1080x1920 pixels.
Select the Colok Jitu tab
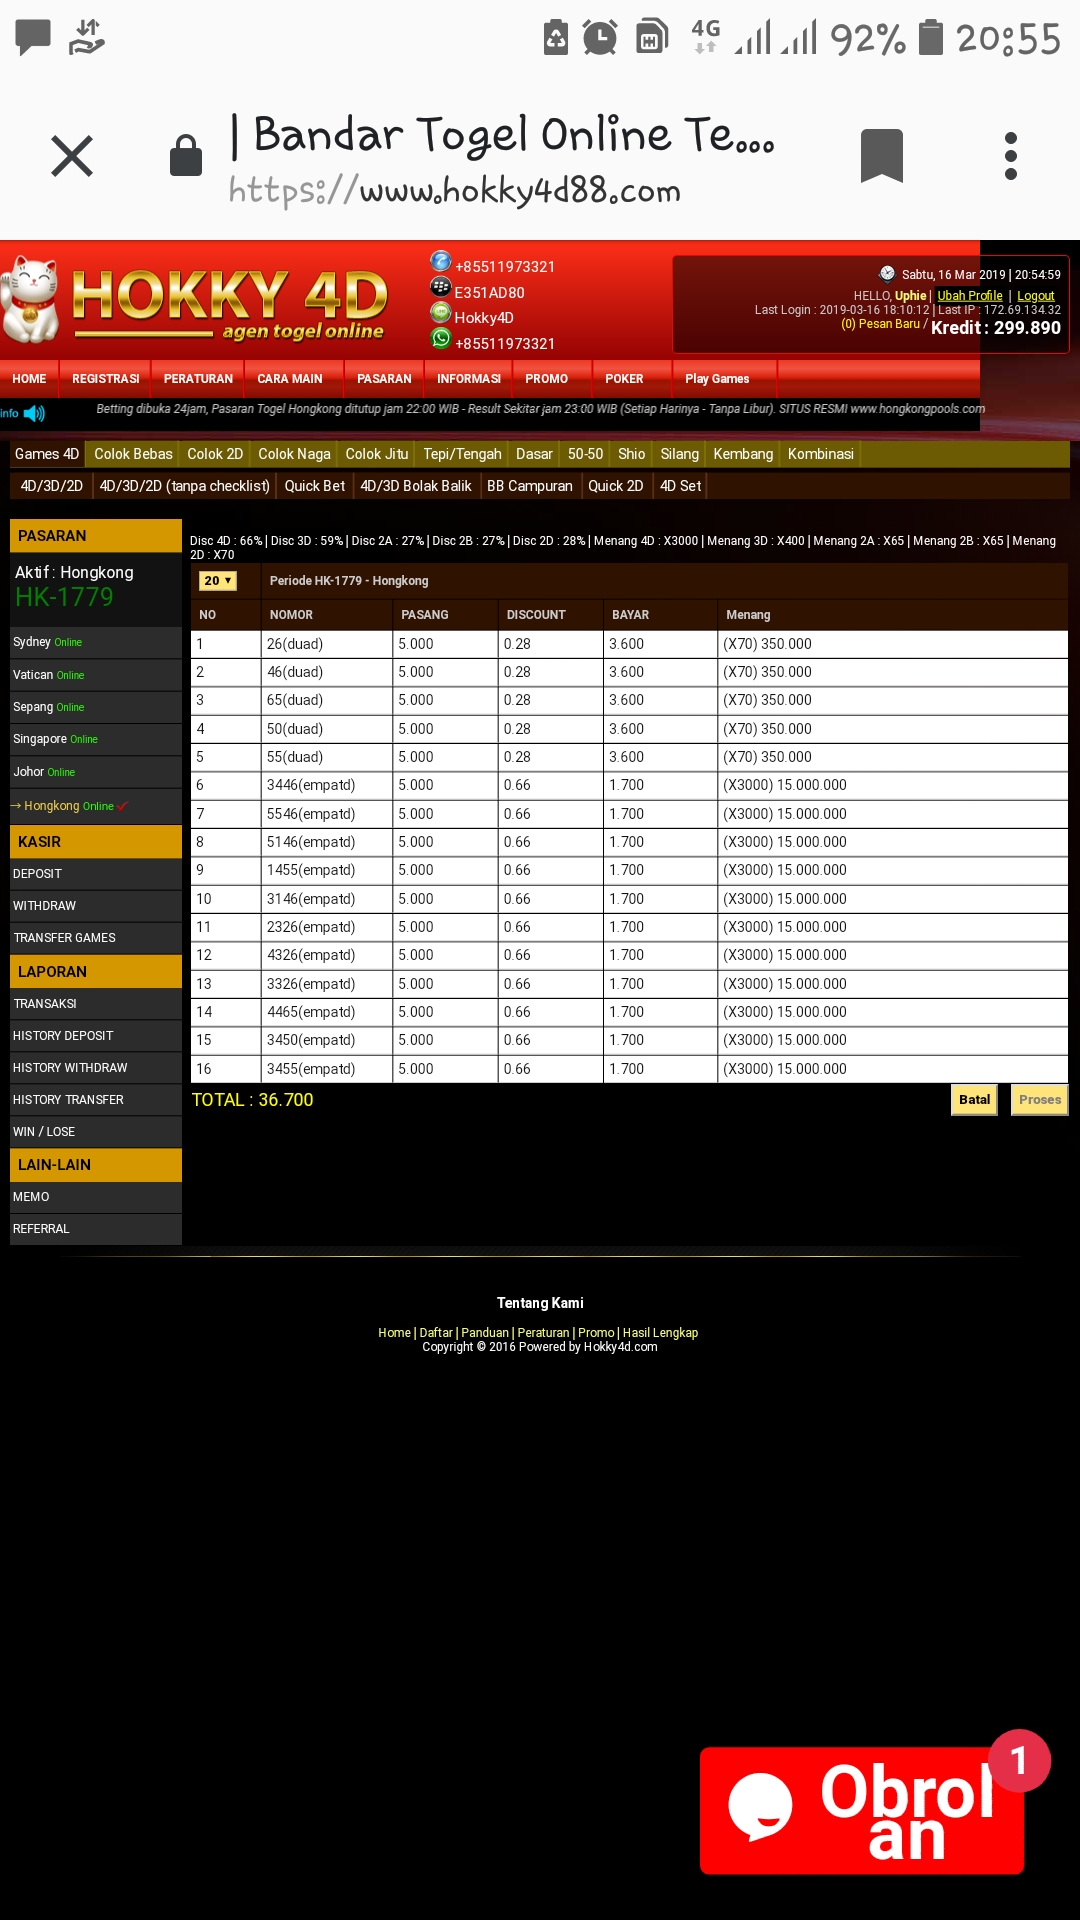pos(377,454)
